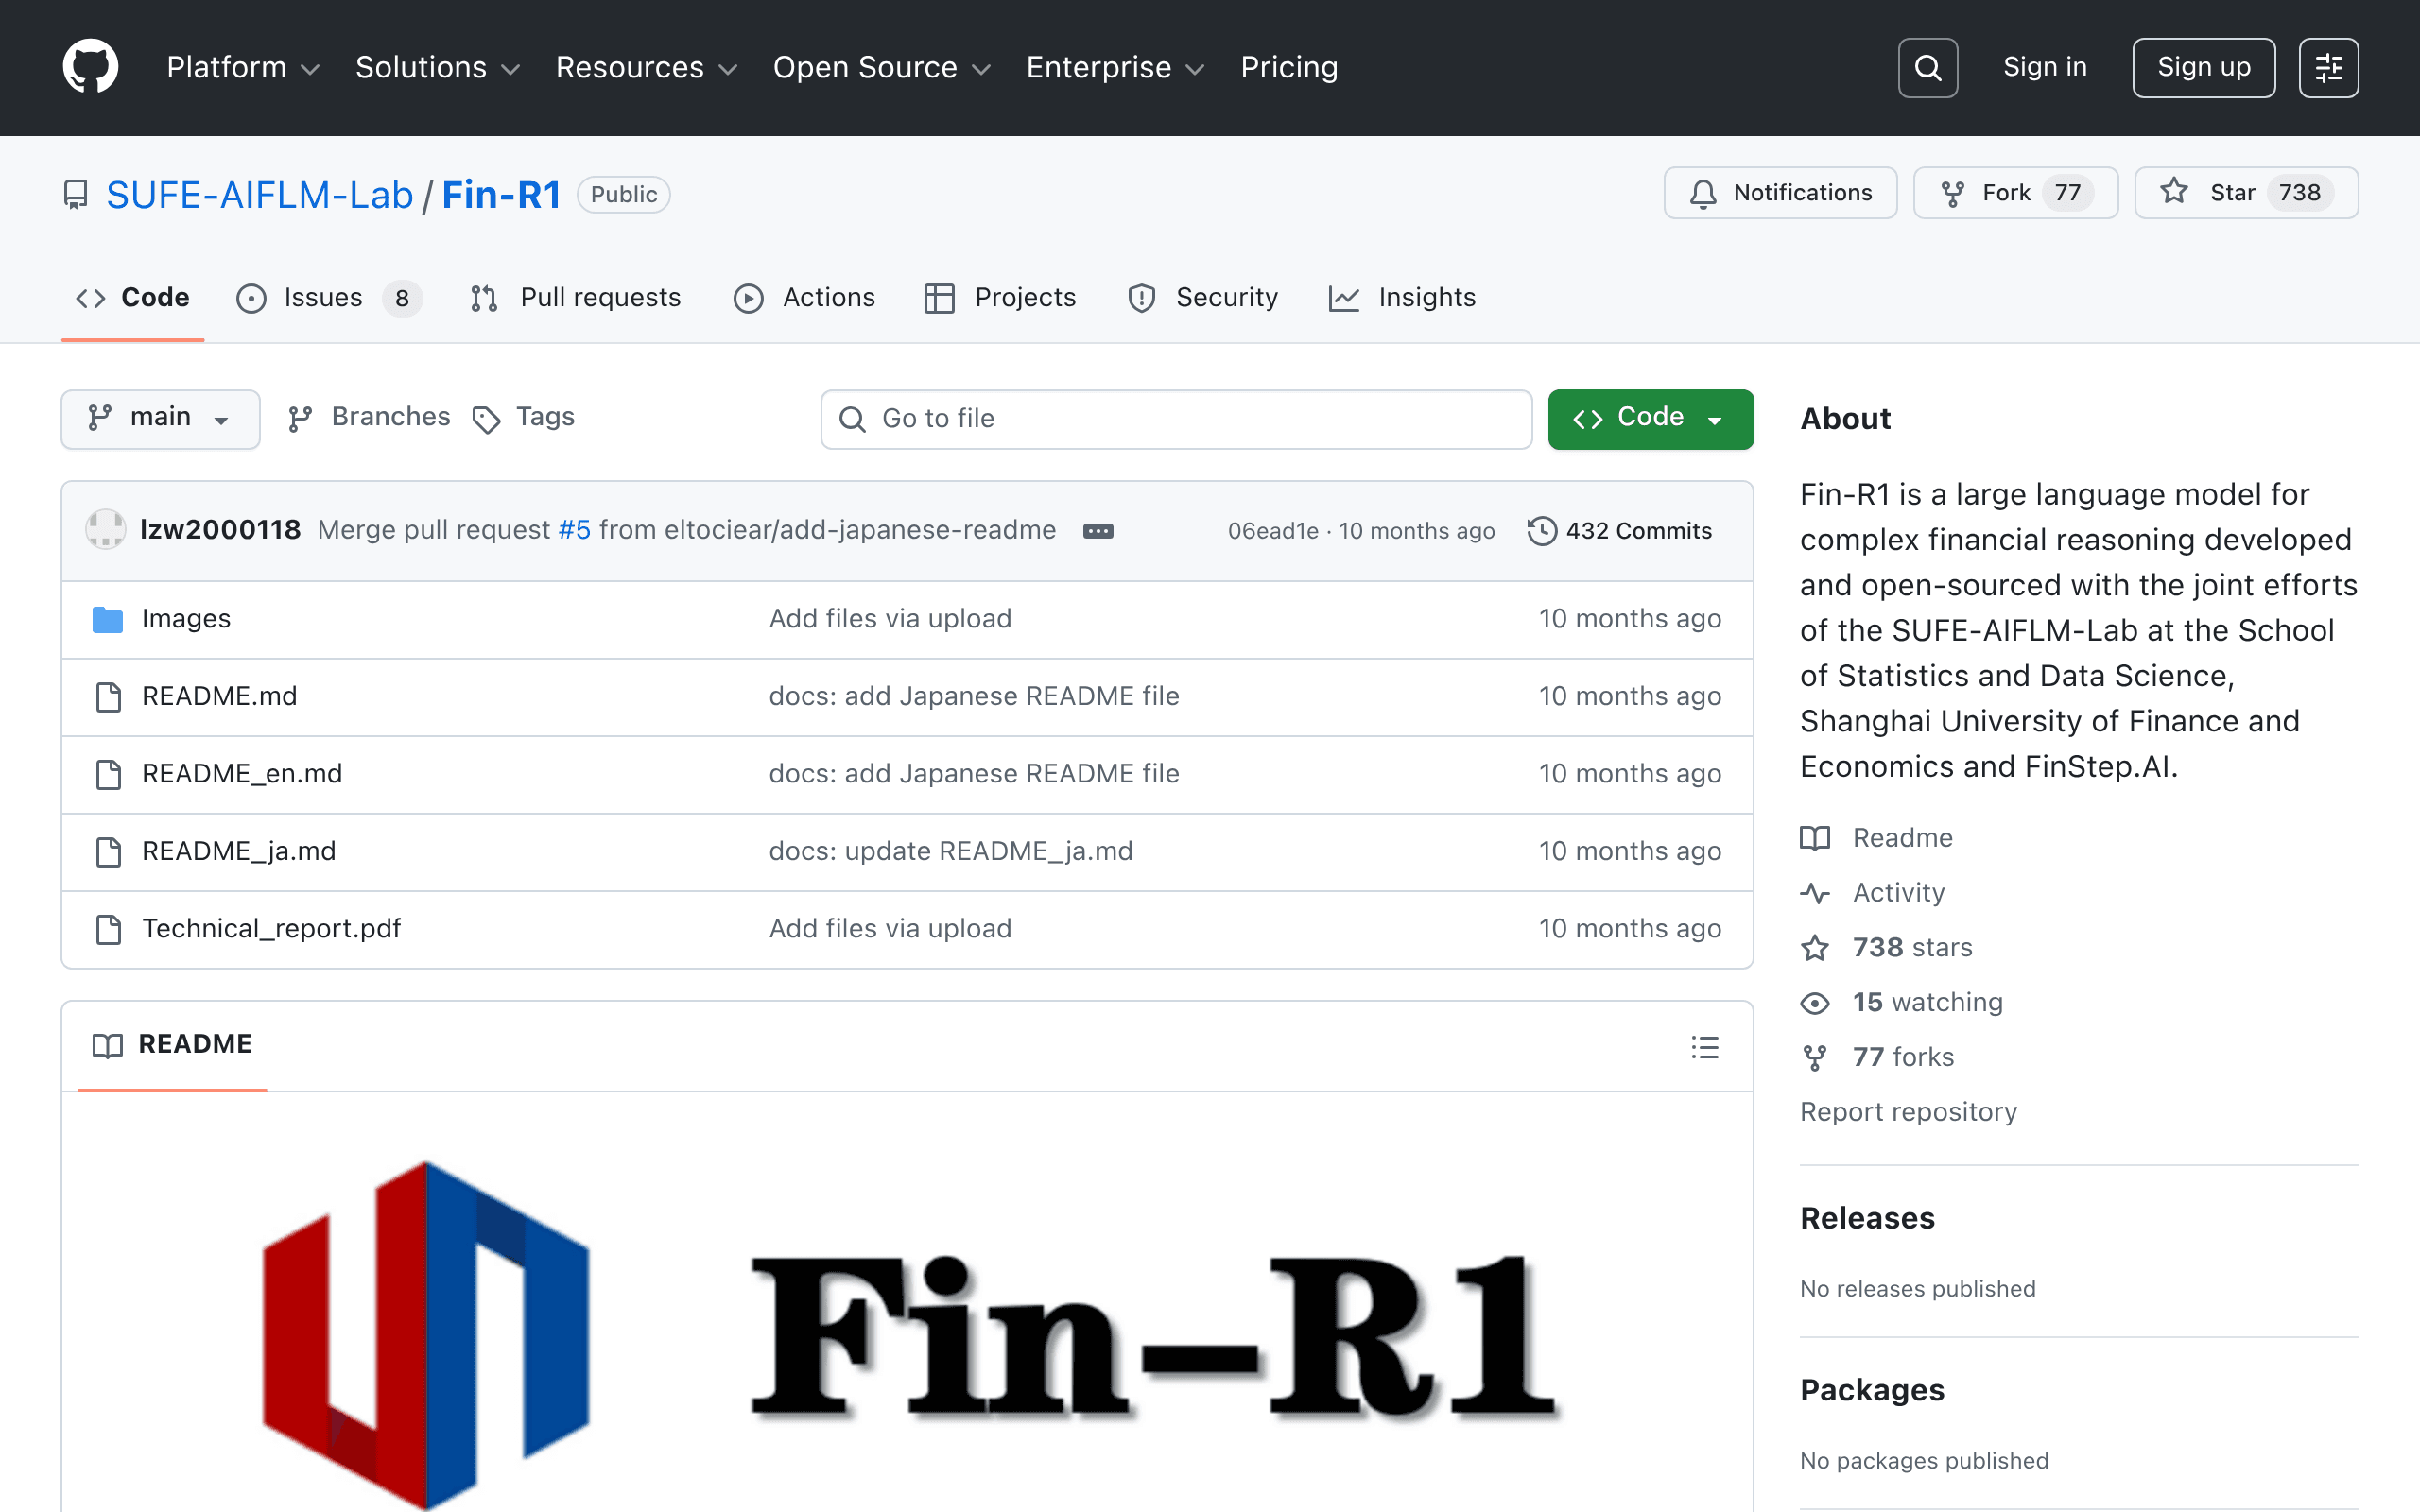The width and height of the screenshot is (2420, 1512).
Task: Open Technical_report.pdf file
Action: pos(271,929)
